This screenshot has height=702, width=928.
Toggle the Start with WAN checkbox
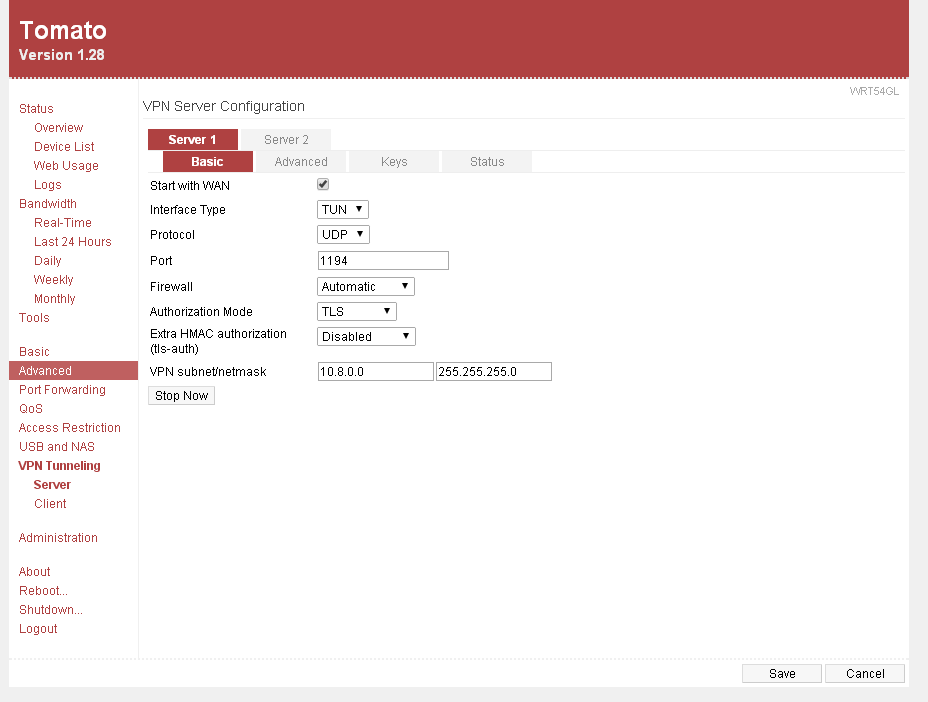[323, 185]
